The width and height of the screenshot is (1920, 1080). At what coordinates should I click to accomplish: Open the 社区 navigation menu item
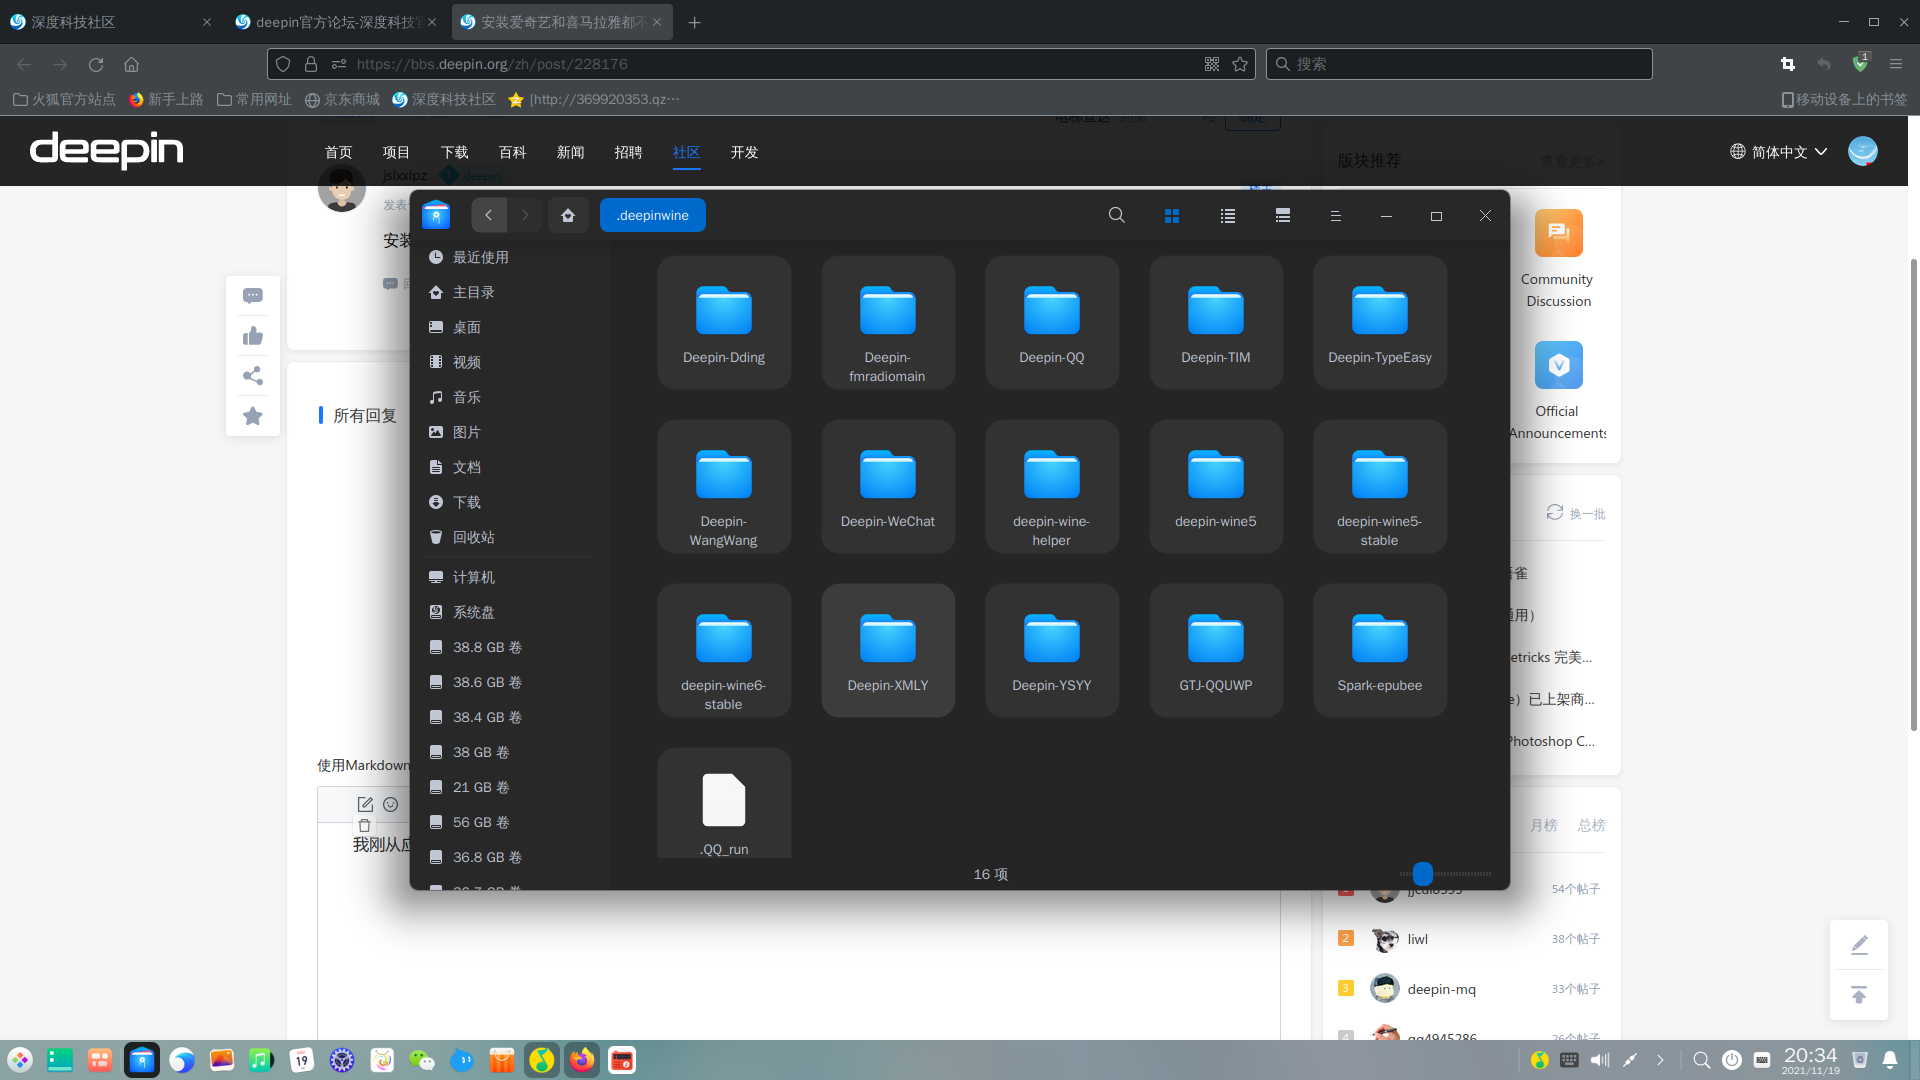point(686,152)
